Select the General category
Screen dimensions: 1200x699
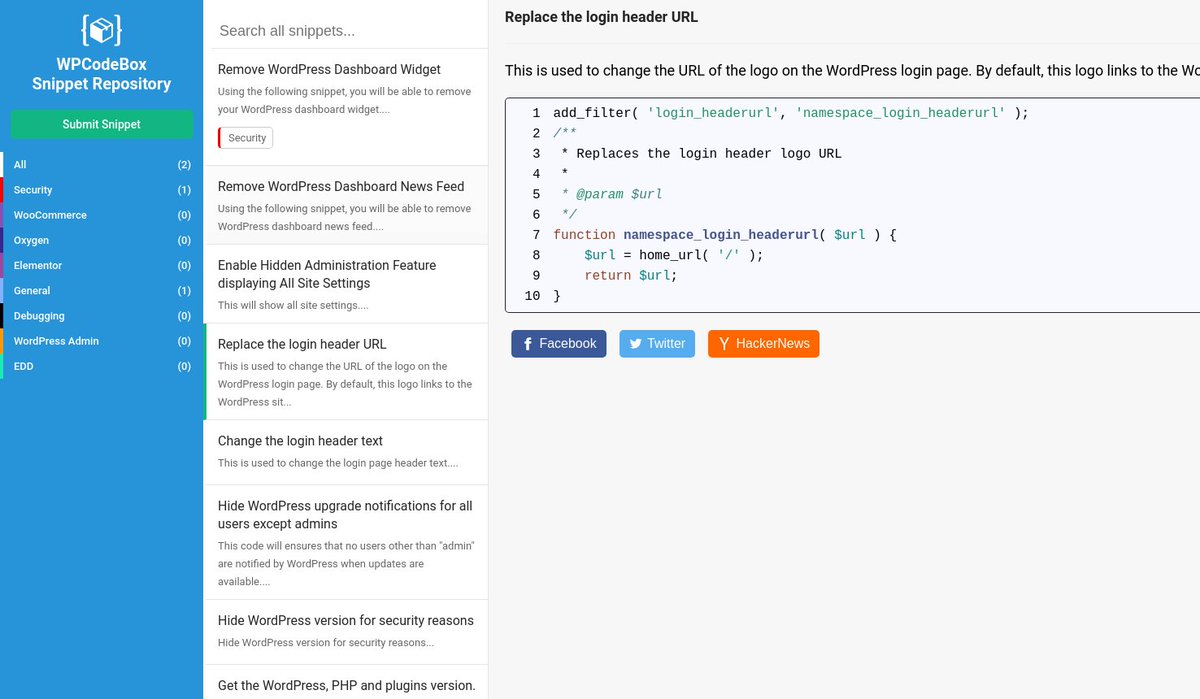[101, 291]
